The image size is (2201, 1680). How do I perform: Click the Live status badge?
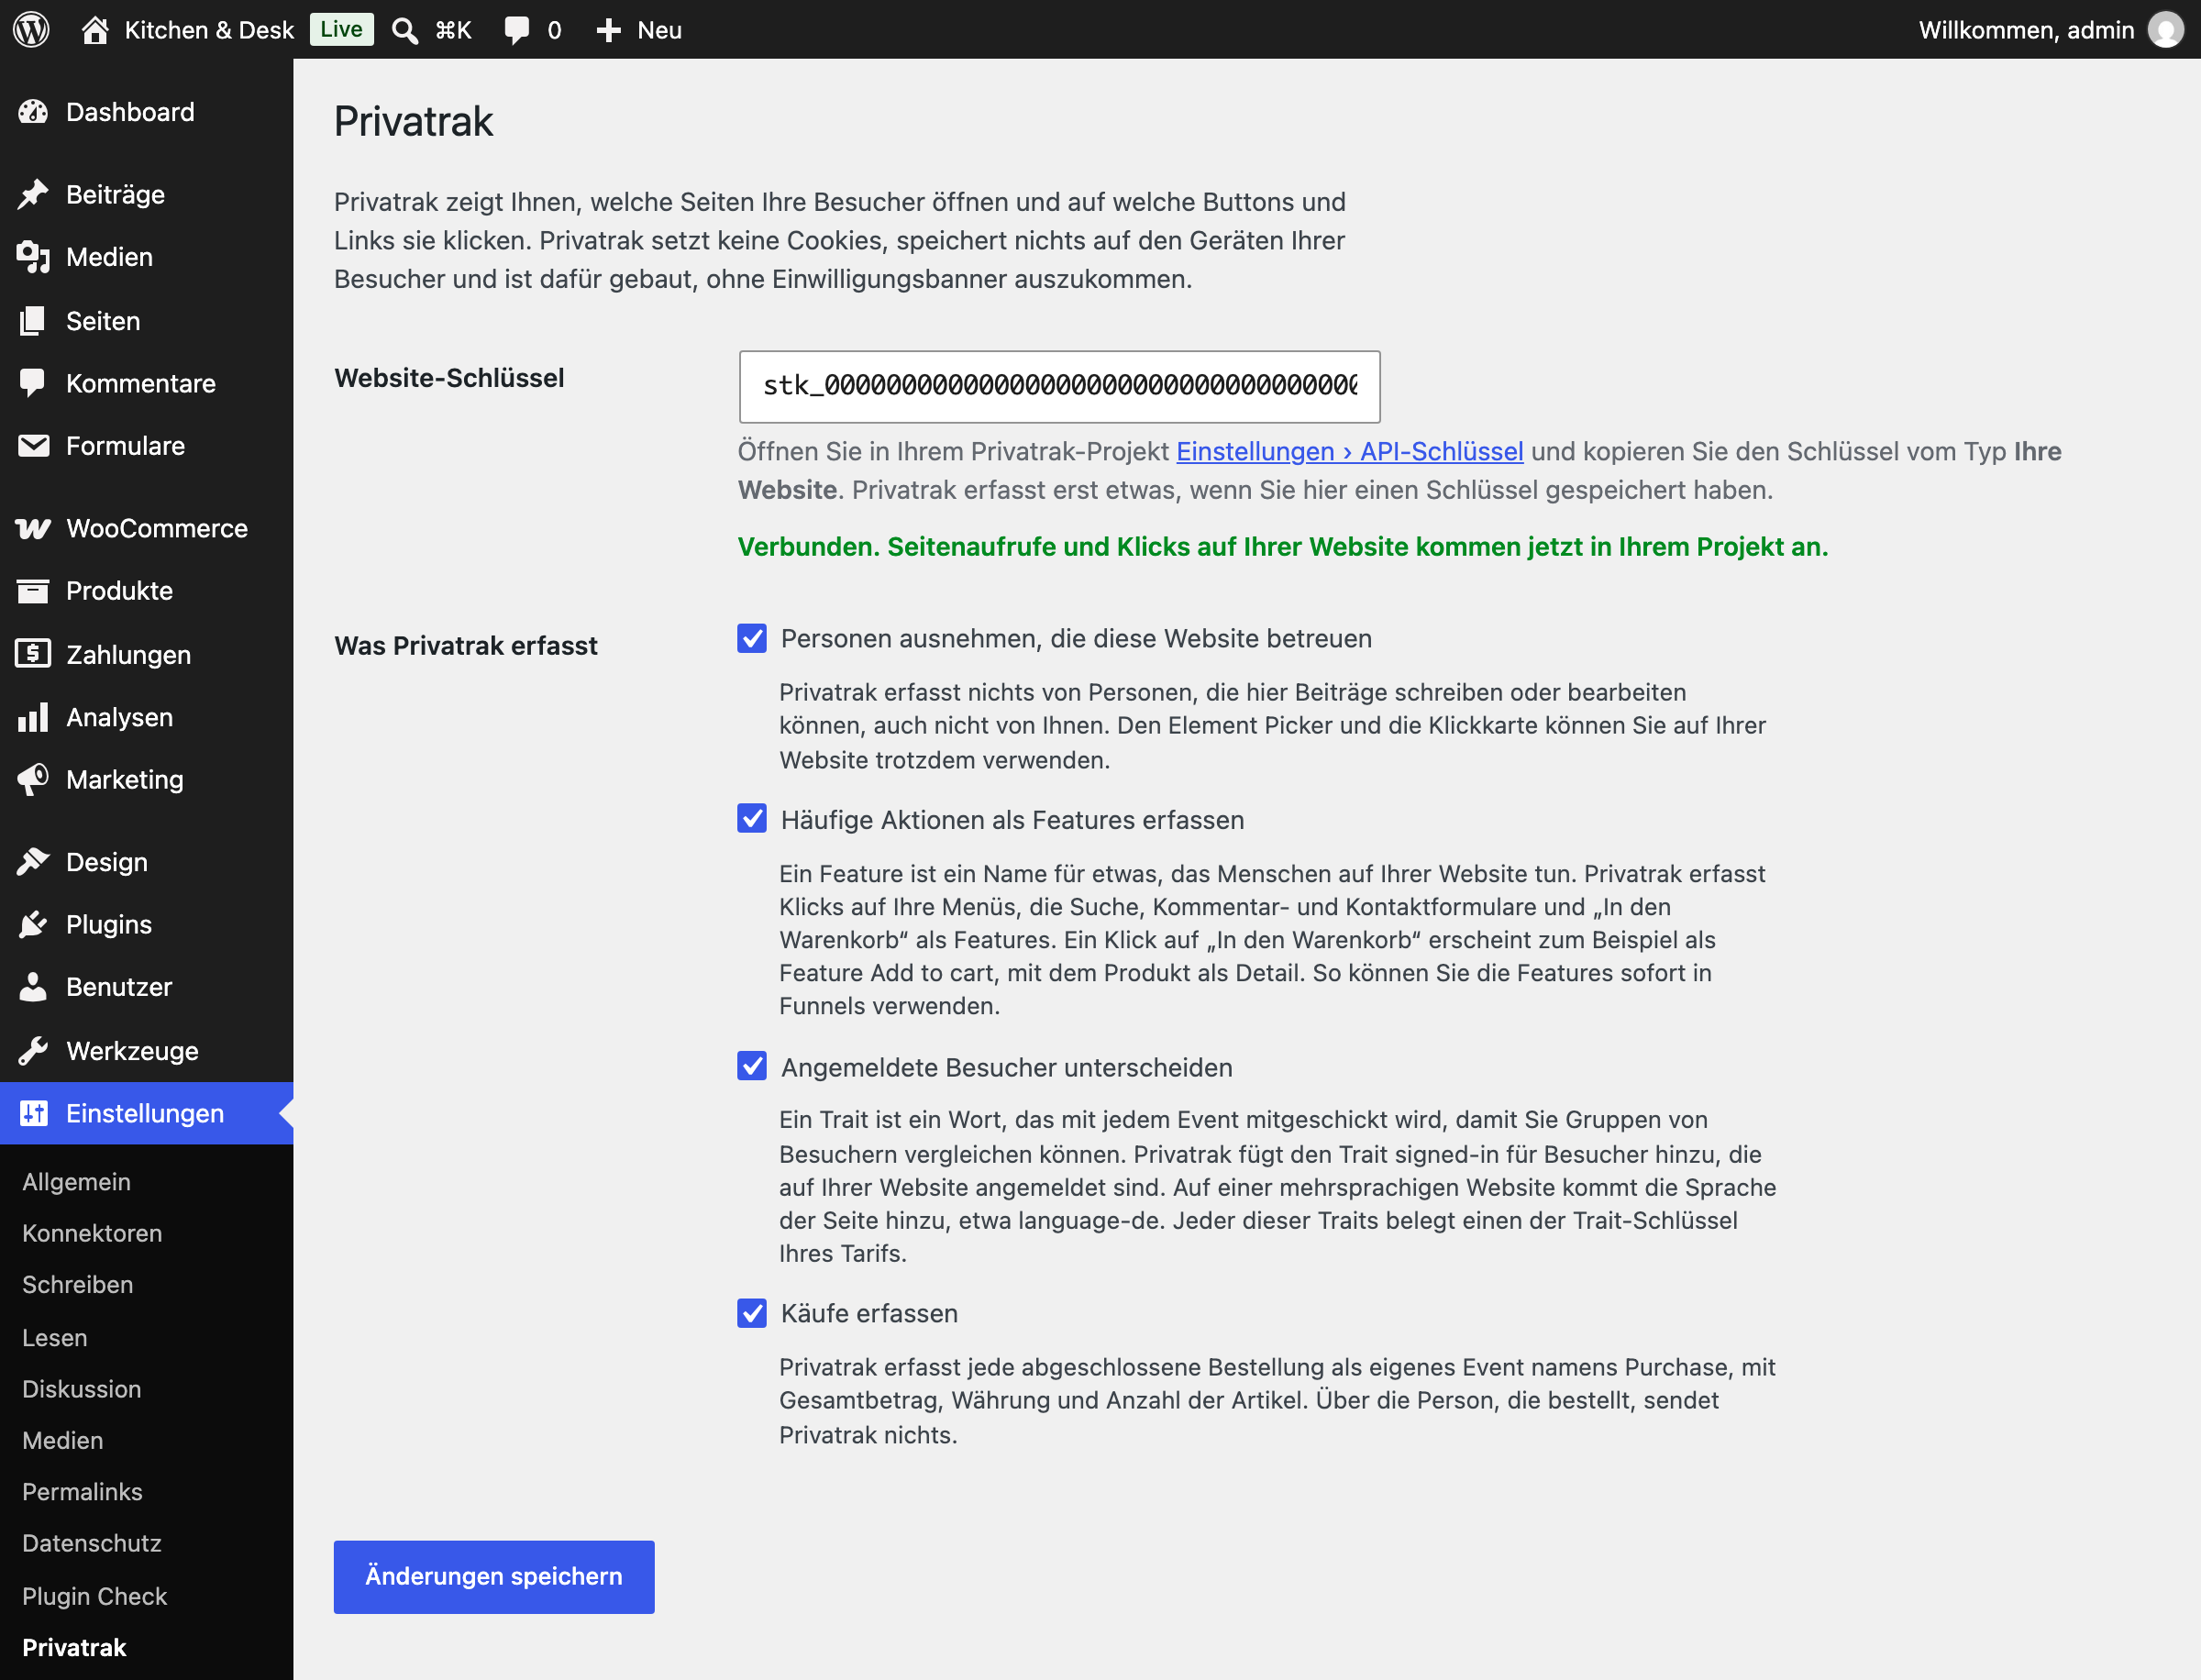341,29
